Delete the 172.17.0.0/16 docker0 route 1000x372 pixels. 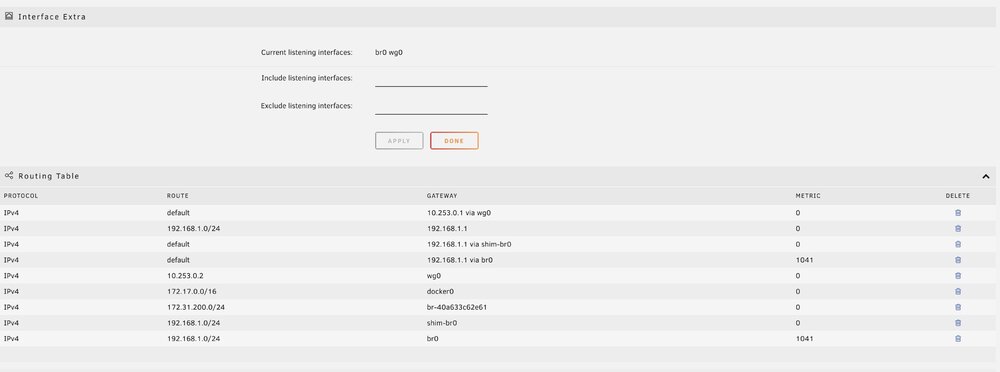pyautogui.click(x=958, y=292)
